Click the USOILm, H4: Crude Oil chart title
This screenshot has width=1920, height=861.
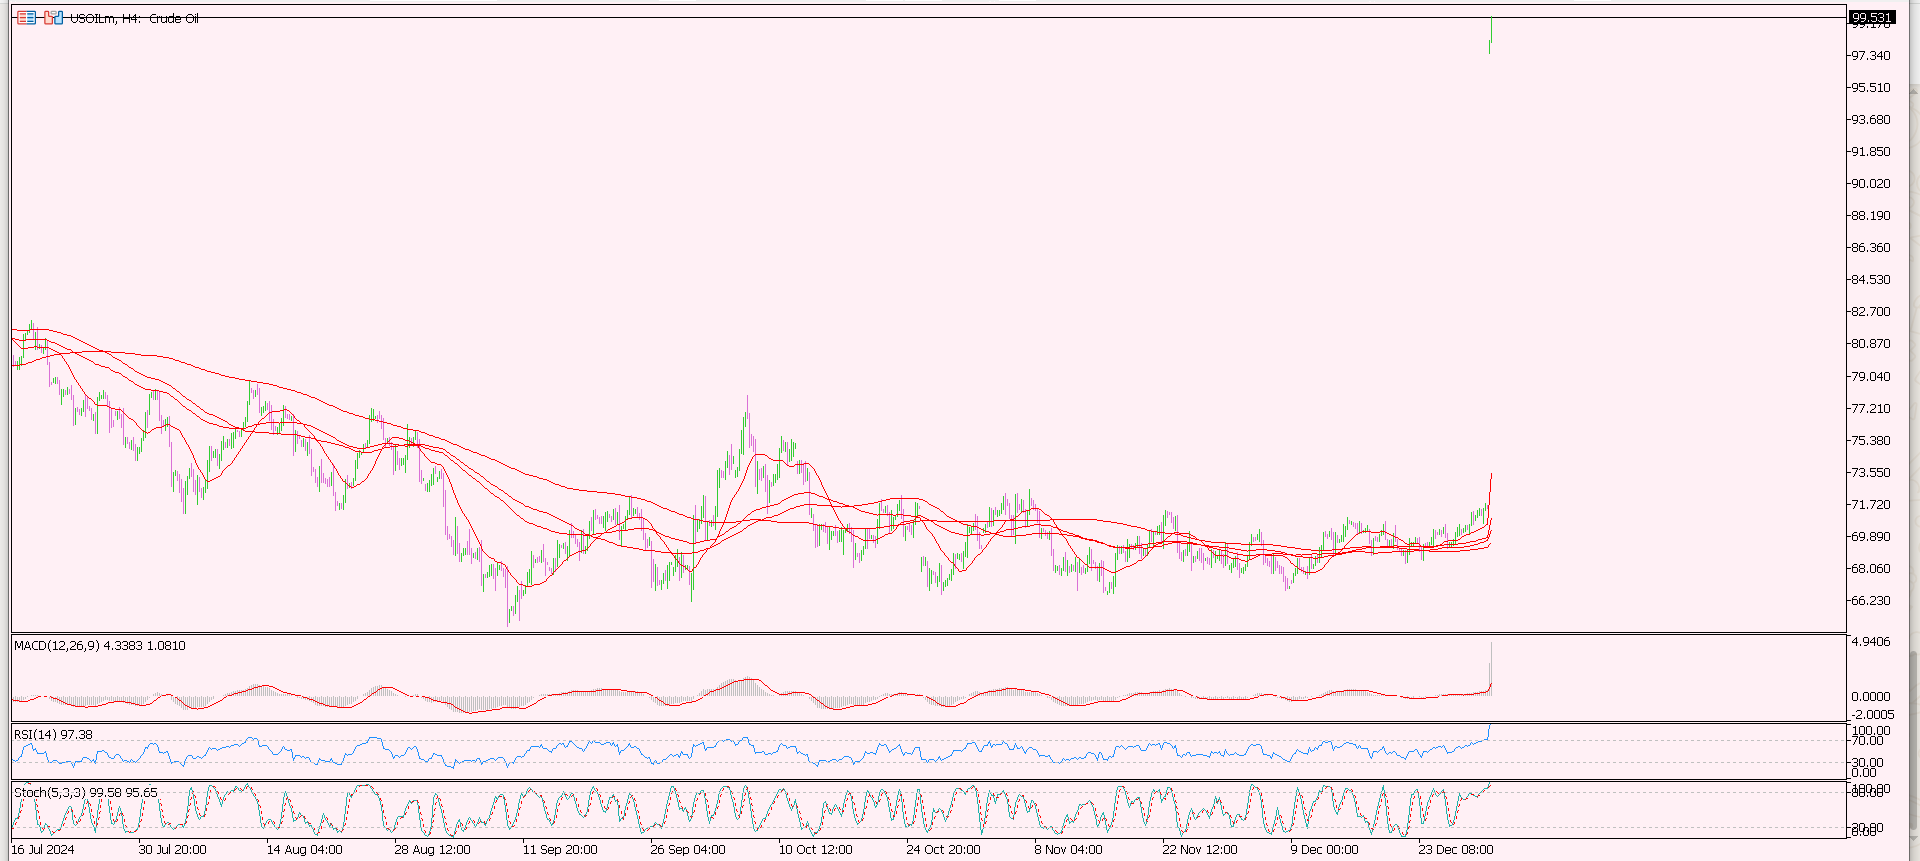tap(134, 19)
